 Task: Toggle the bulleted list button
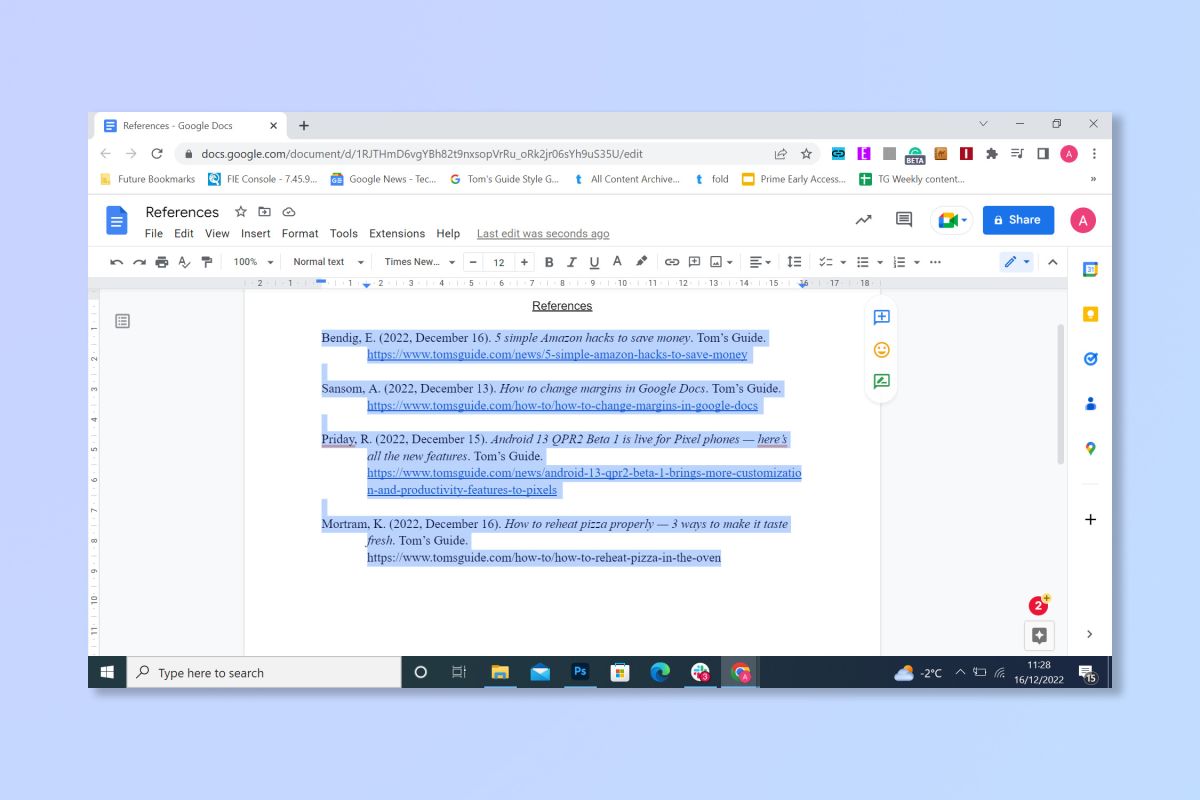pos(863,262)
